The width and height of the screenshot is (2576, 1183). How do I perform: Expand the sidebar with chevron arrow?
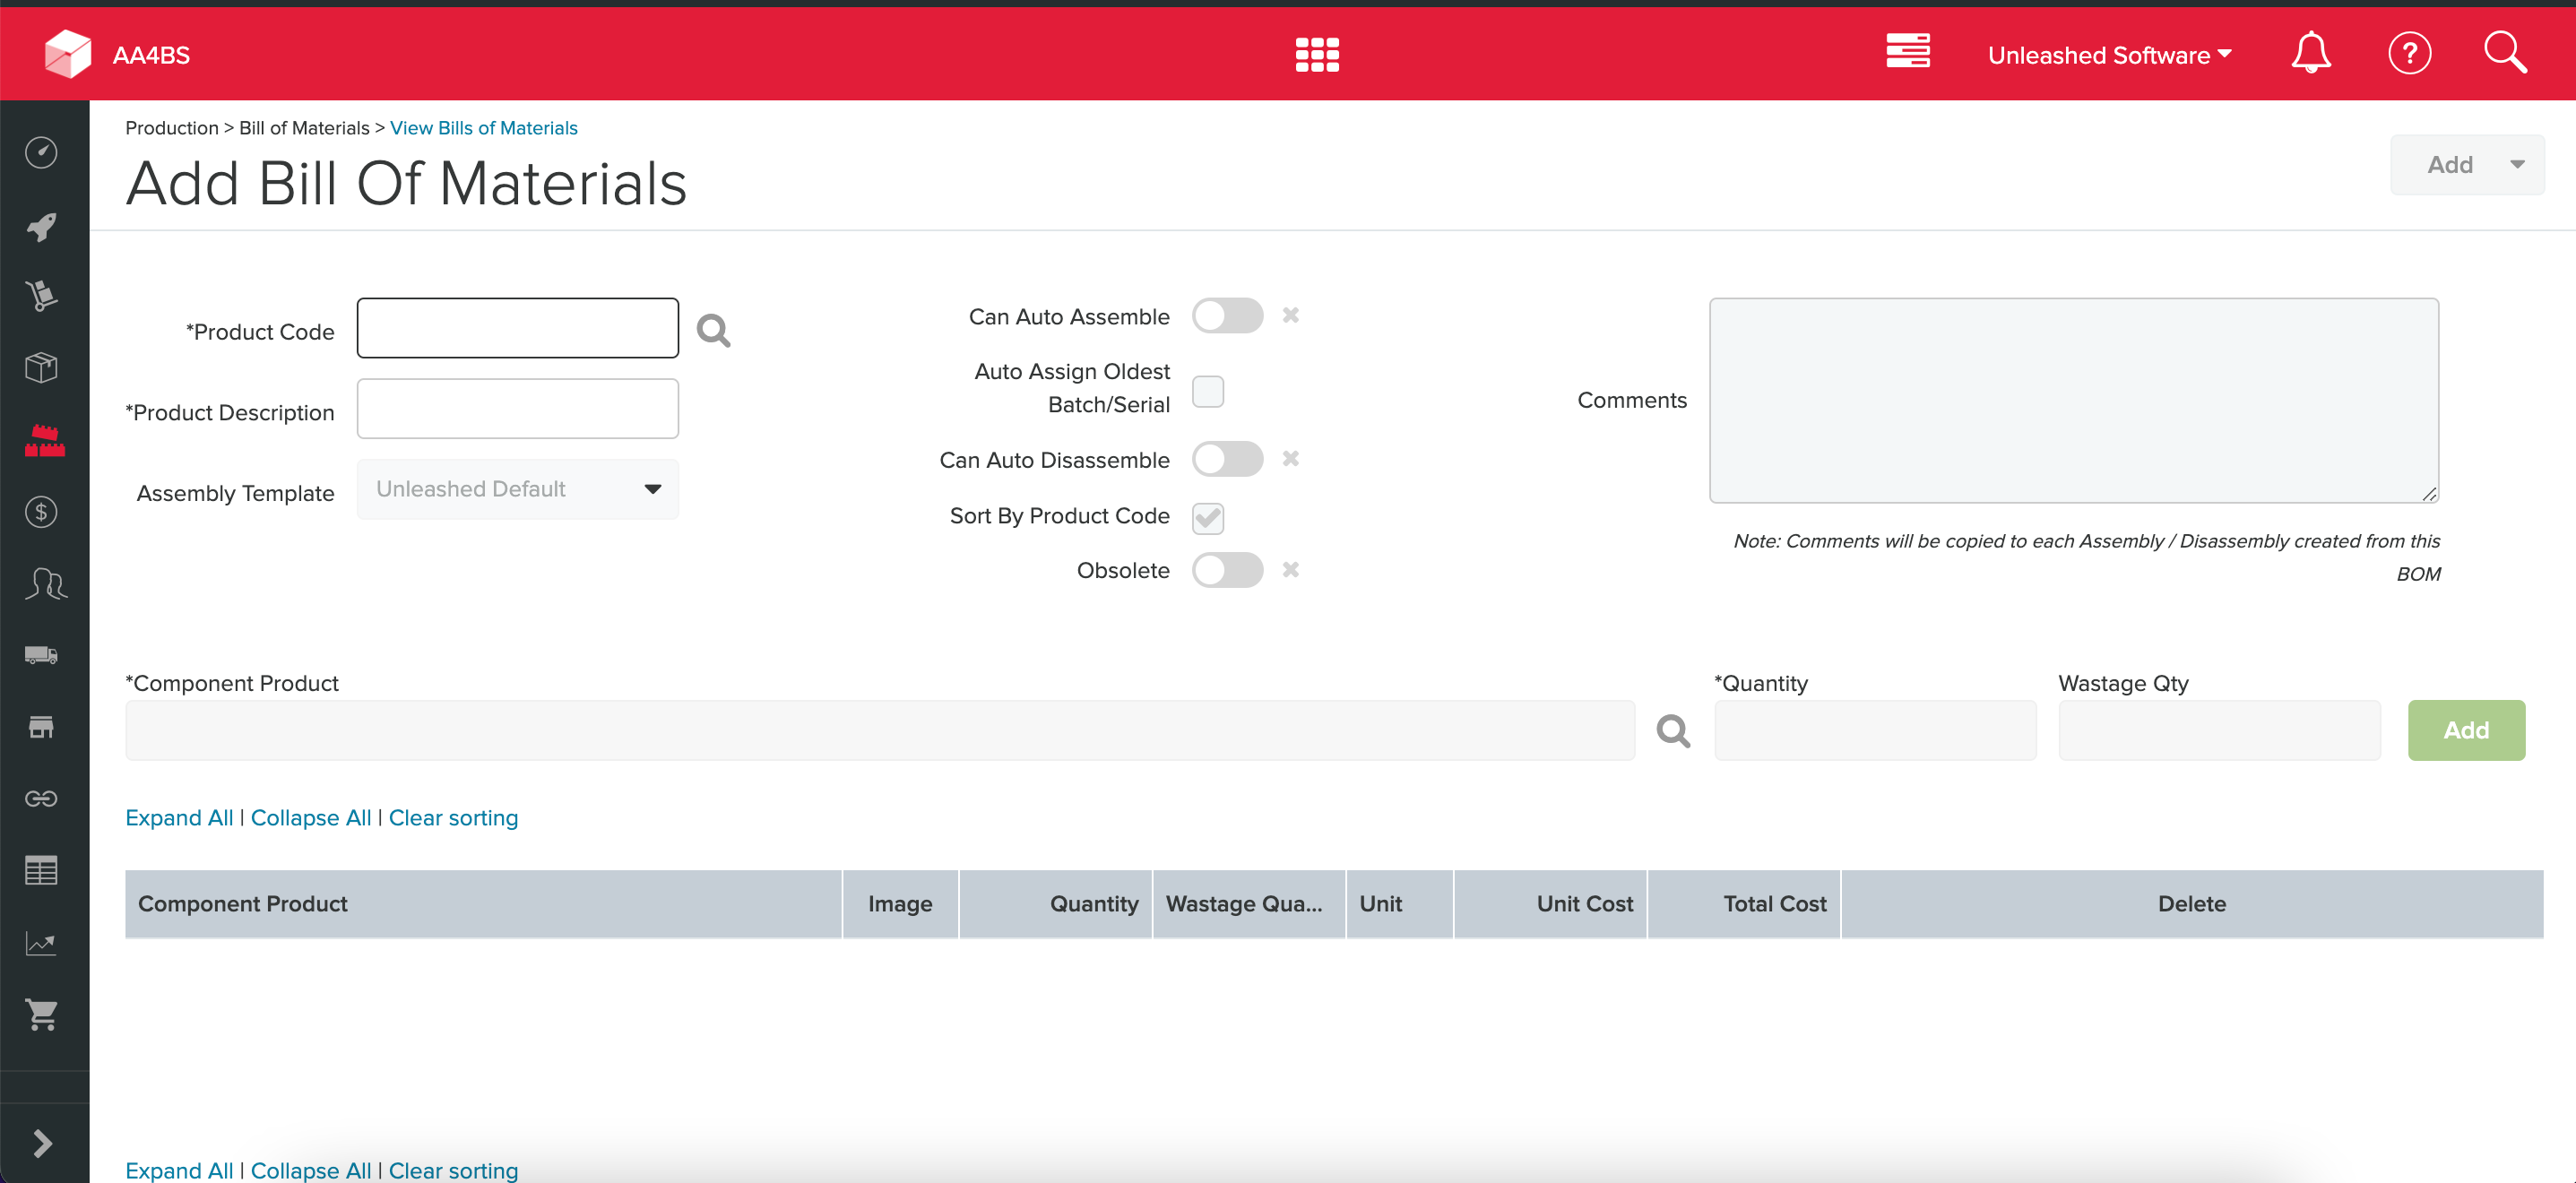pos(42,1143)
